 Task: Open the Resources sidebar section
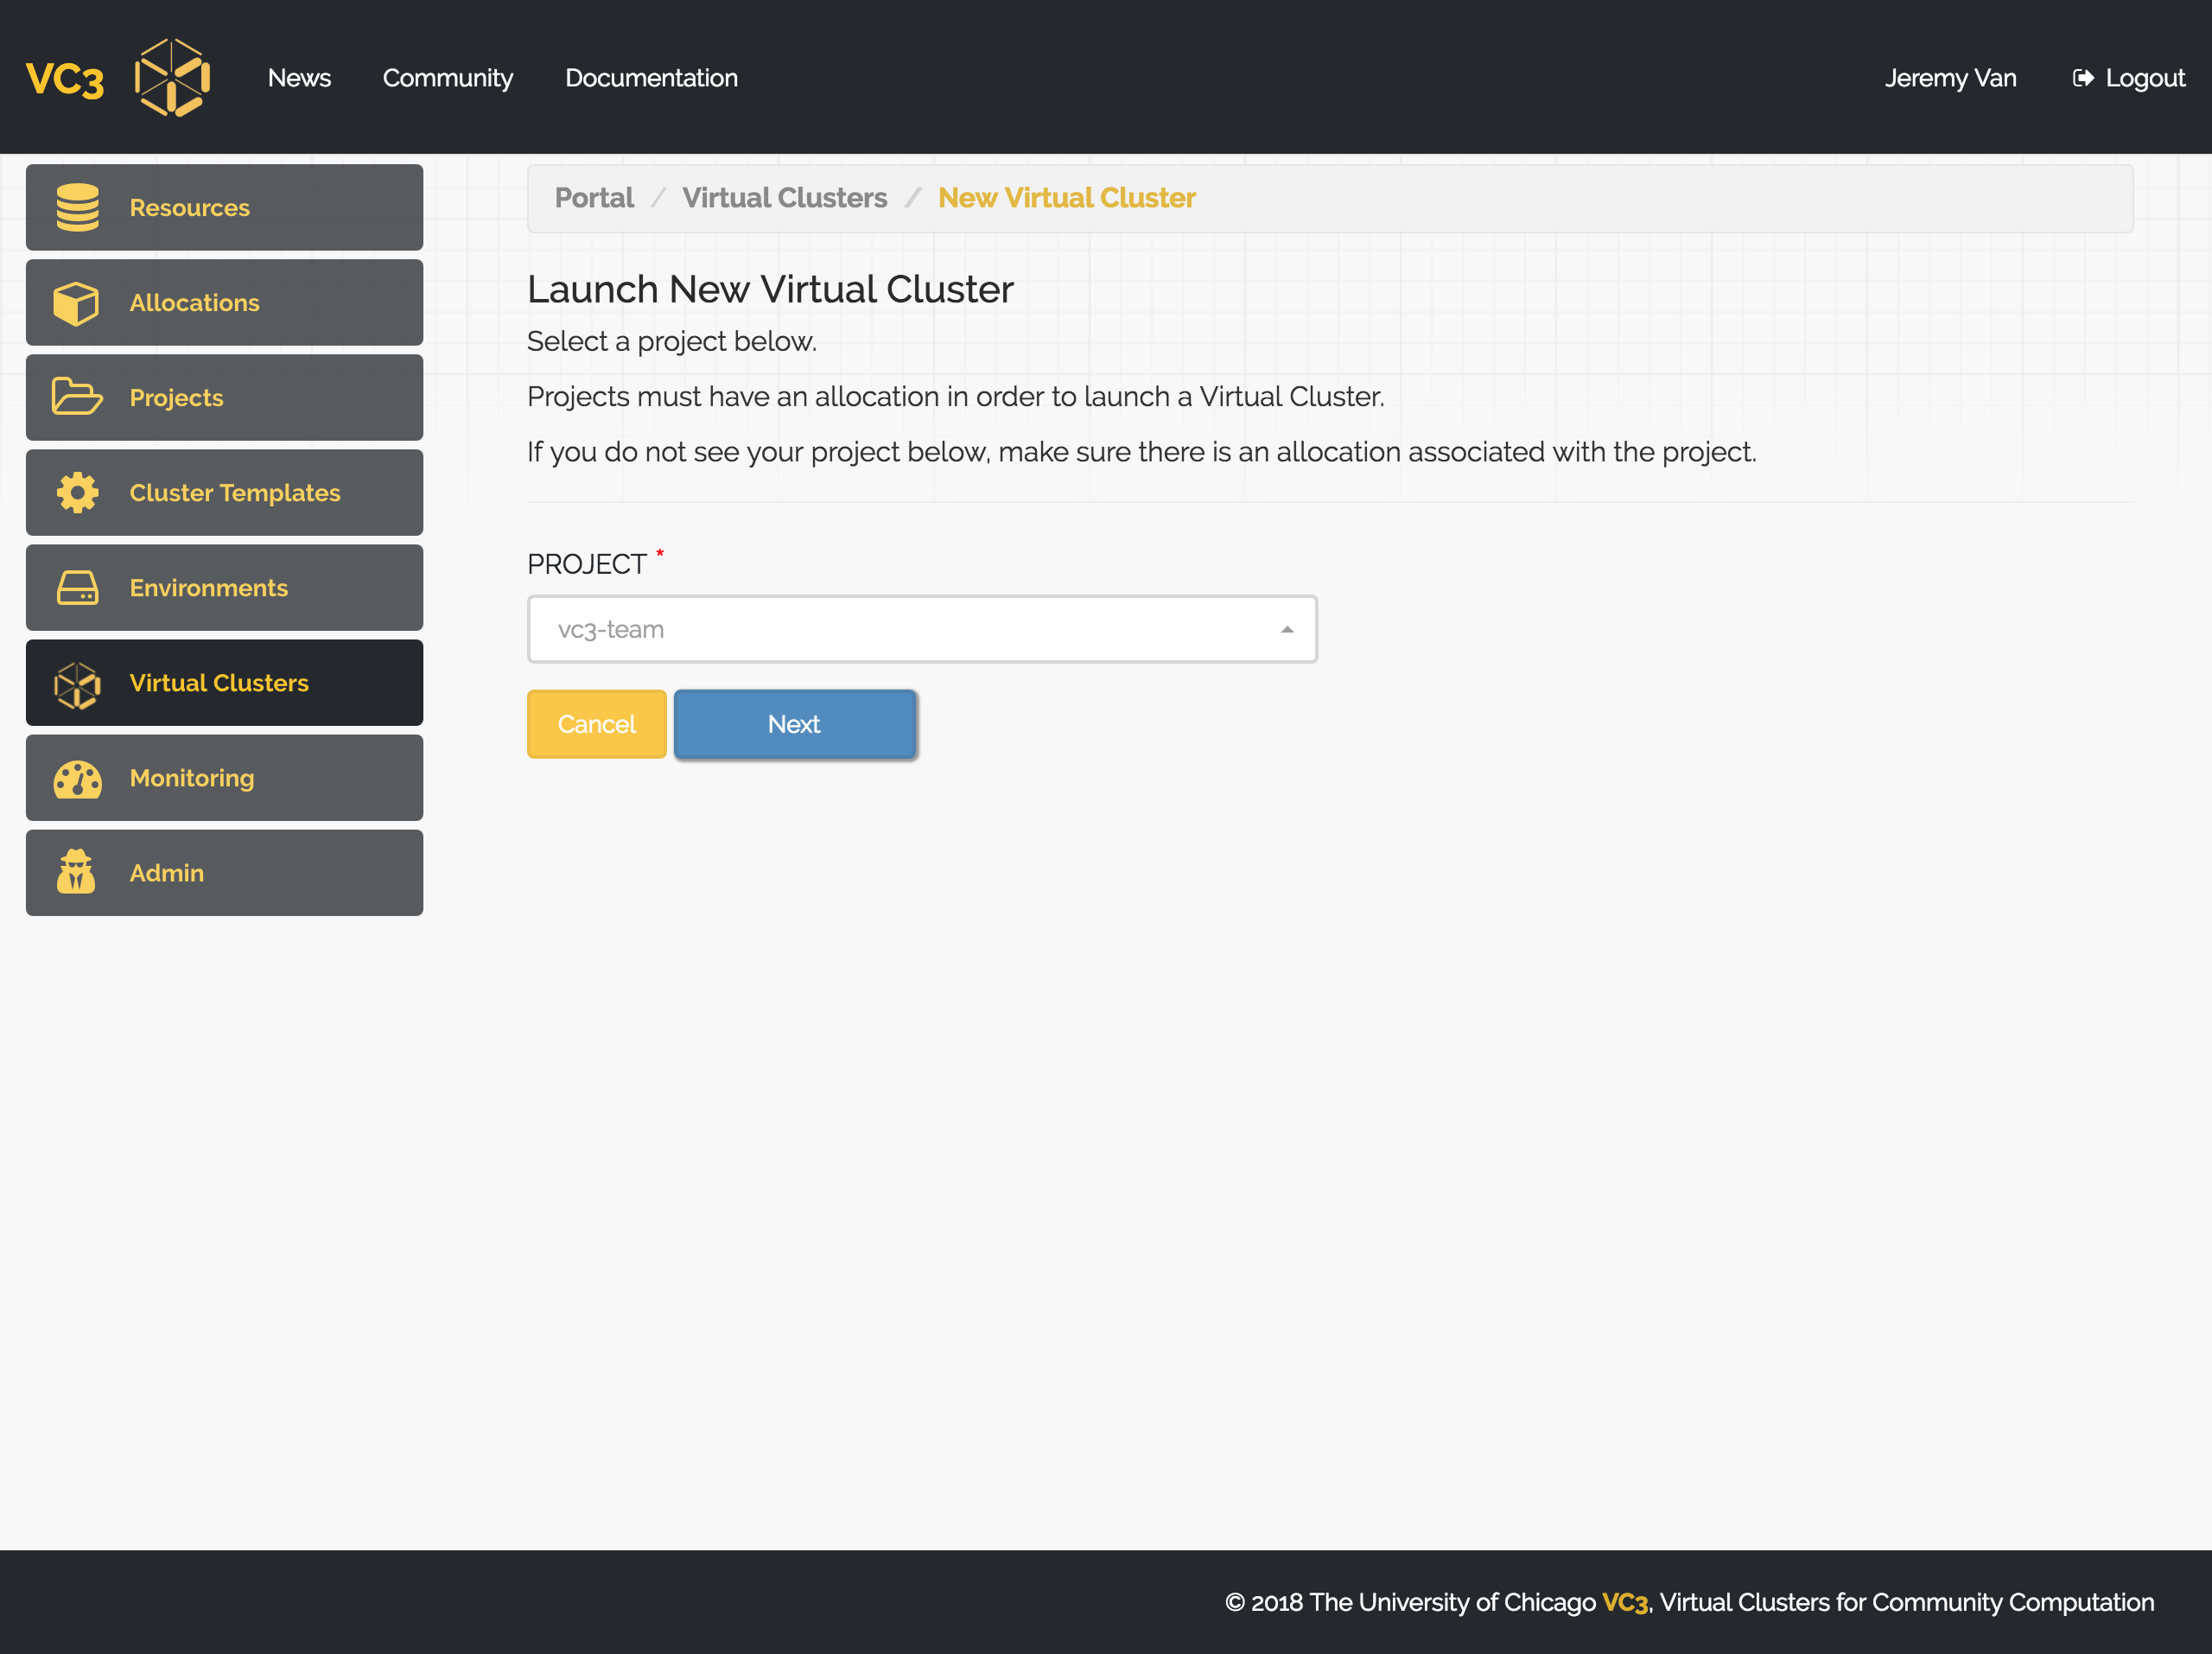[224, 207]
